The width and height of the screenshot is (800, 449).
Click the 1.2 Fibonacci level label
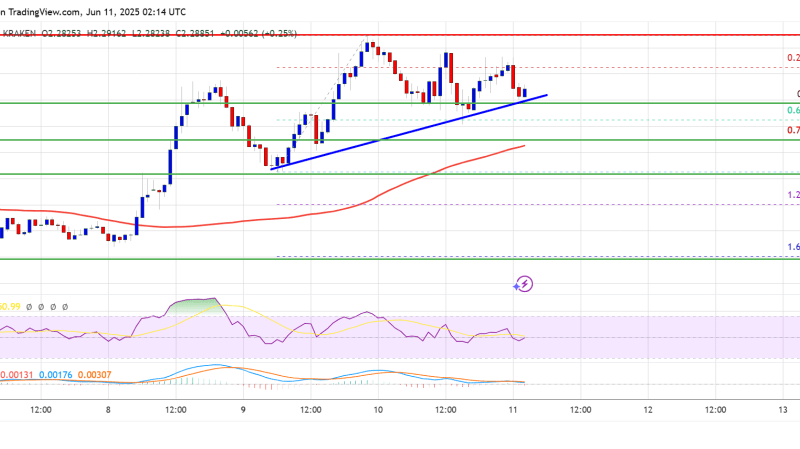(x=793, y=195)
